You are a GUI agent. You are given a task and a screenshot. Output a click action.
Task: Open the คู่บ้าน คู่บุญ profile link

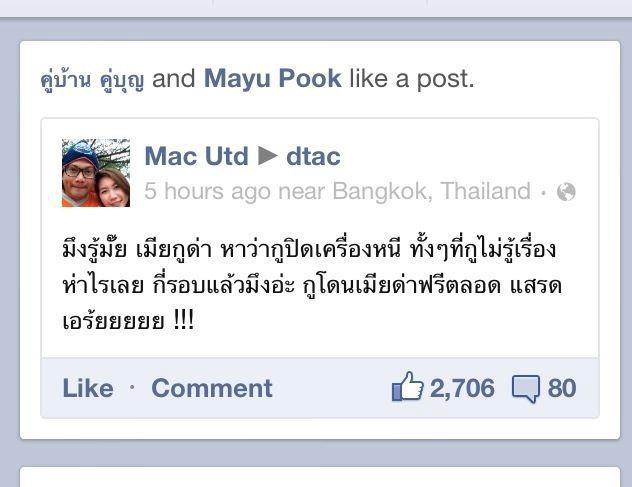coord(92,79)
